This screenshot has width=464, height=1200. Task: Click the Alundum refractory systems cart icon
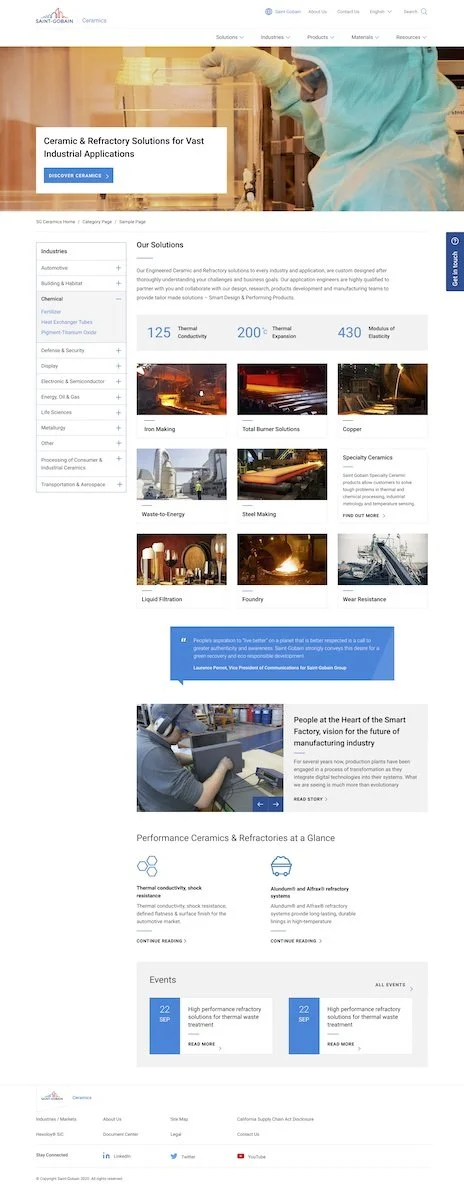[x=281, y=865]
